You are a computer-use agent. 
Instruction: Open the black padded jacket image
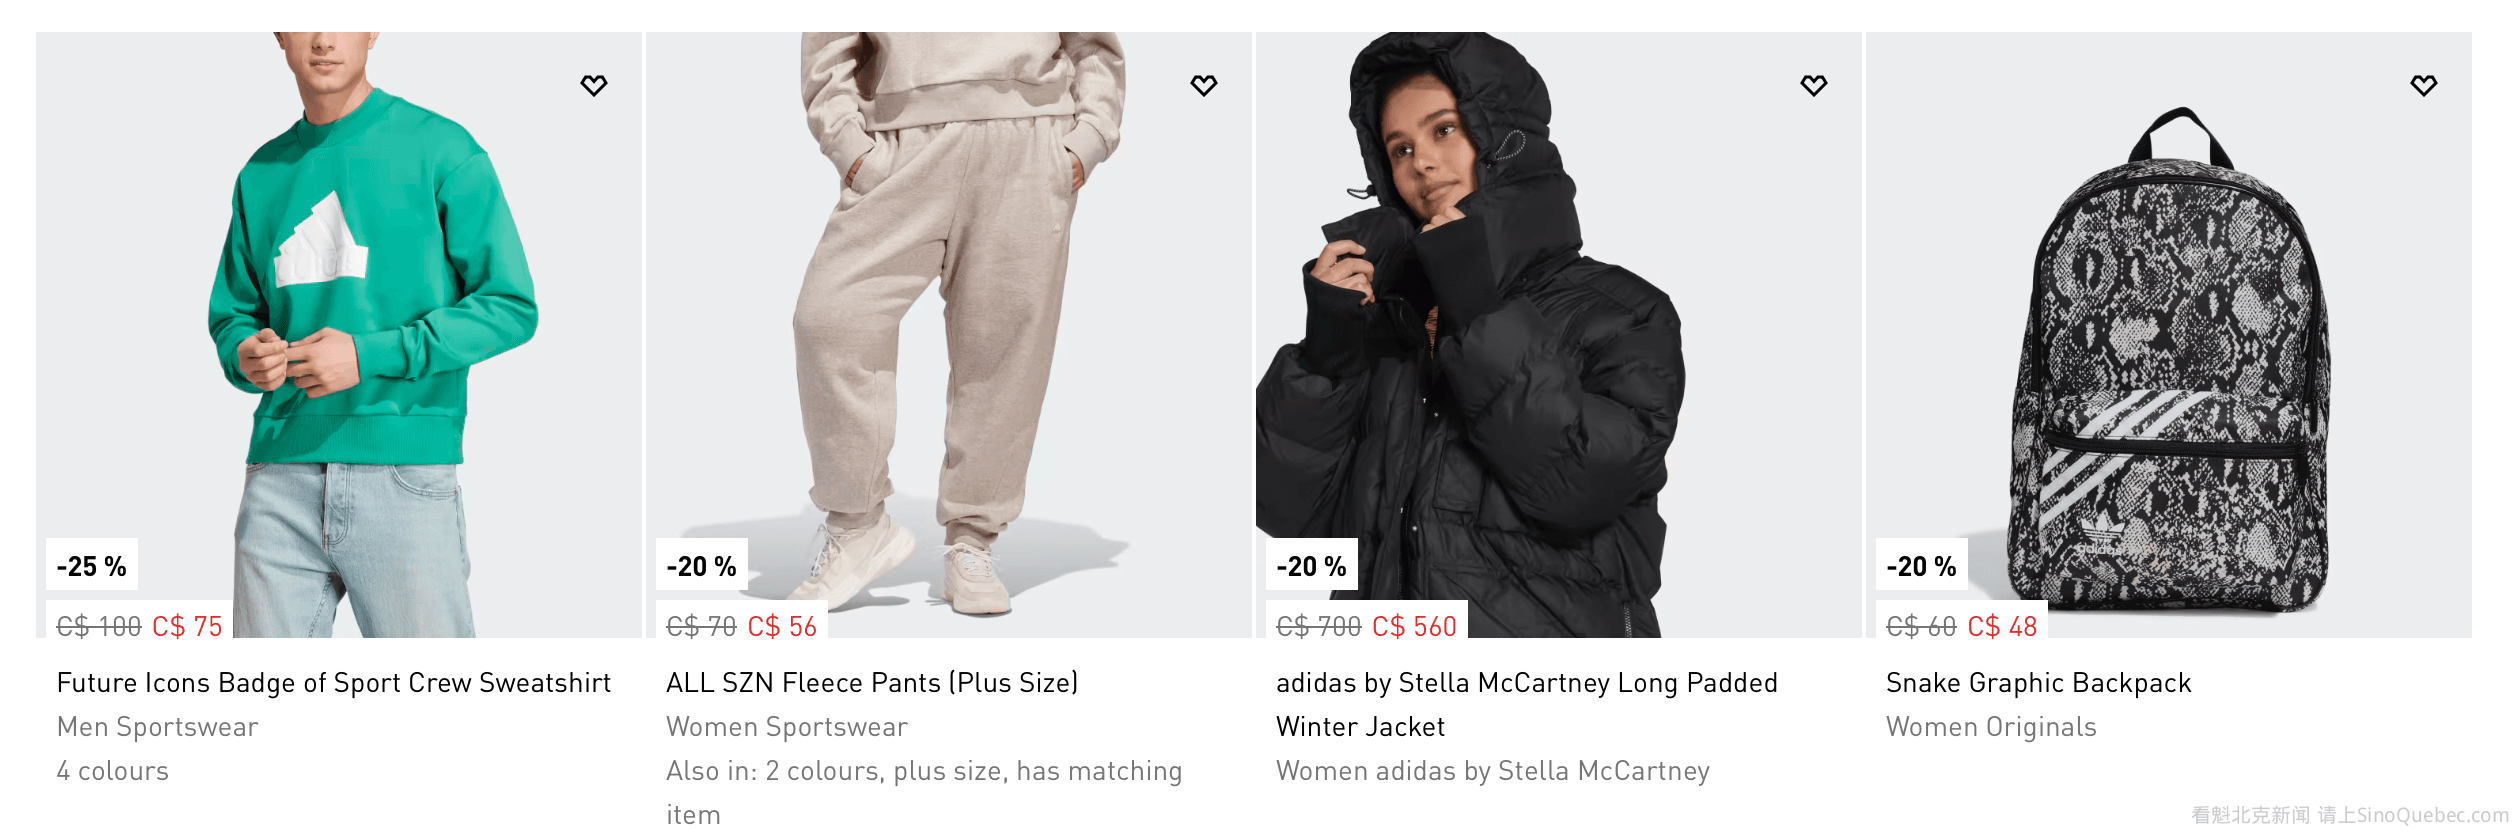click(1559, 335)
